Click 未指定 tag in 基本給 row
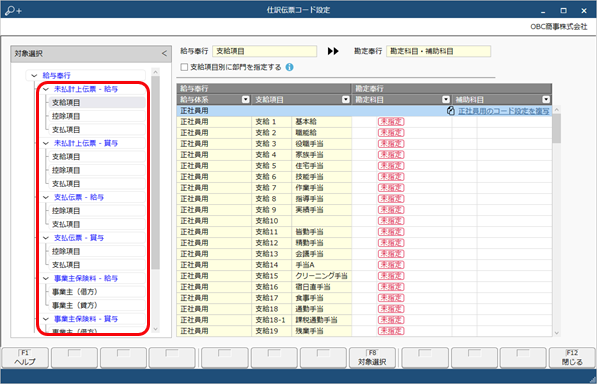Image resolution: width=597 pixels, height=384 pixels. (x=391, y=122)
